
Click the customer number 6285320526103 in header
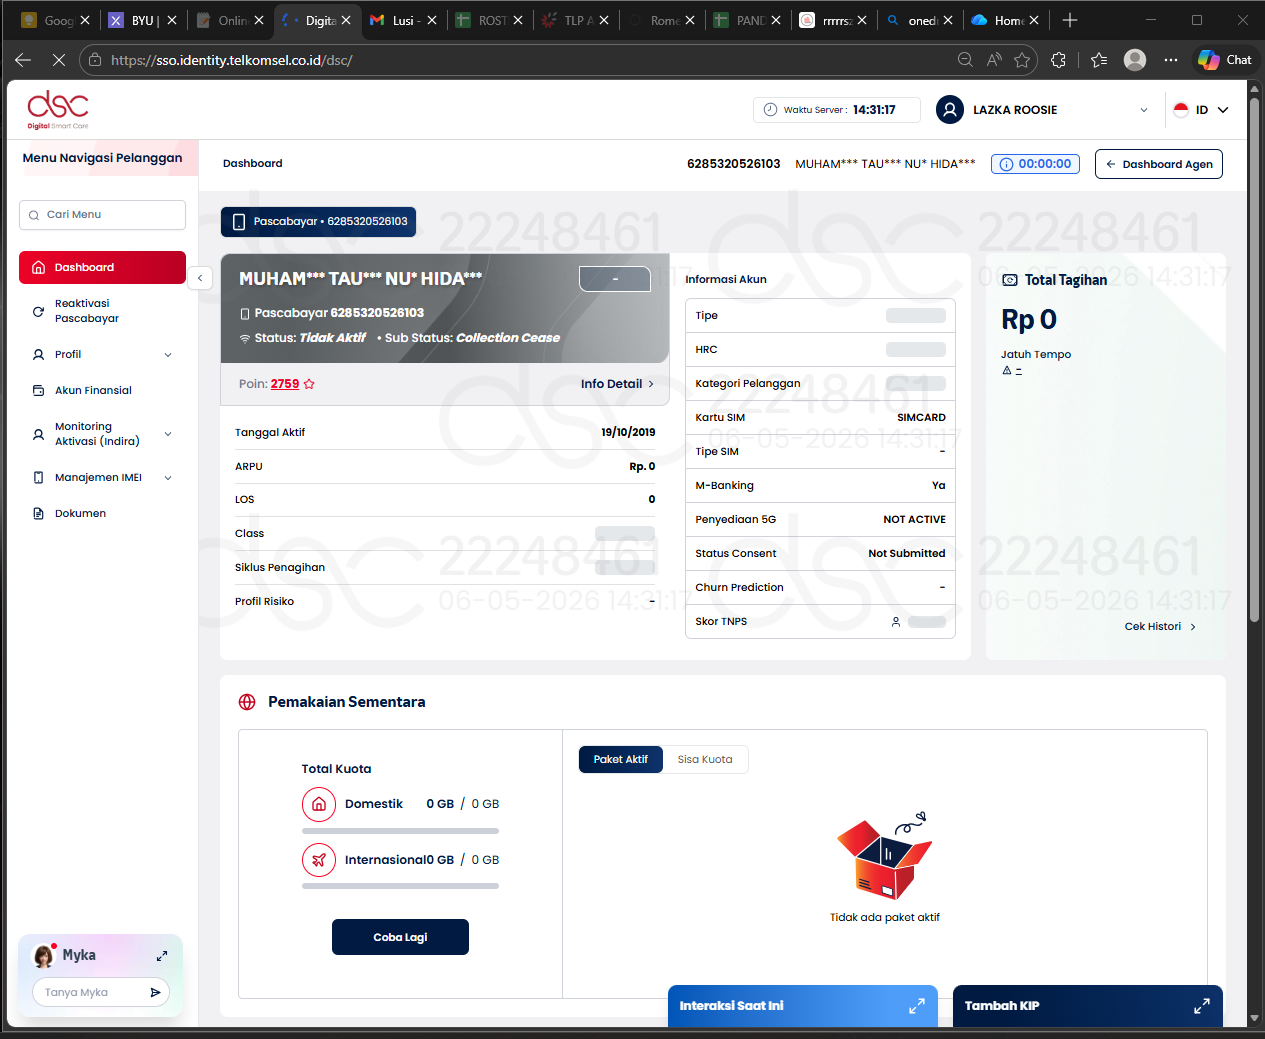coord(733,164)
